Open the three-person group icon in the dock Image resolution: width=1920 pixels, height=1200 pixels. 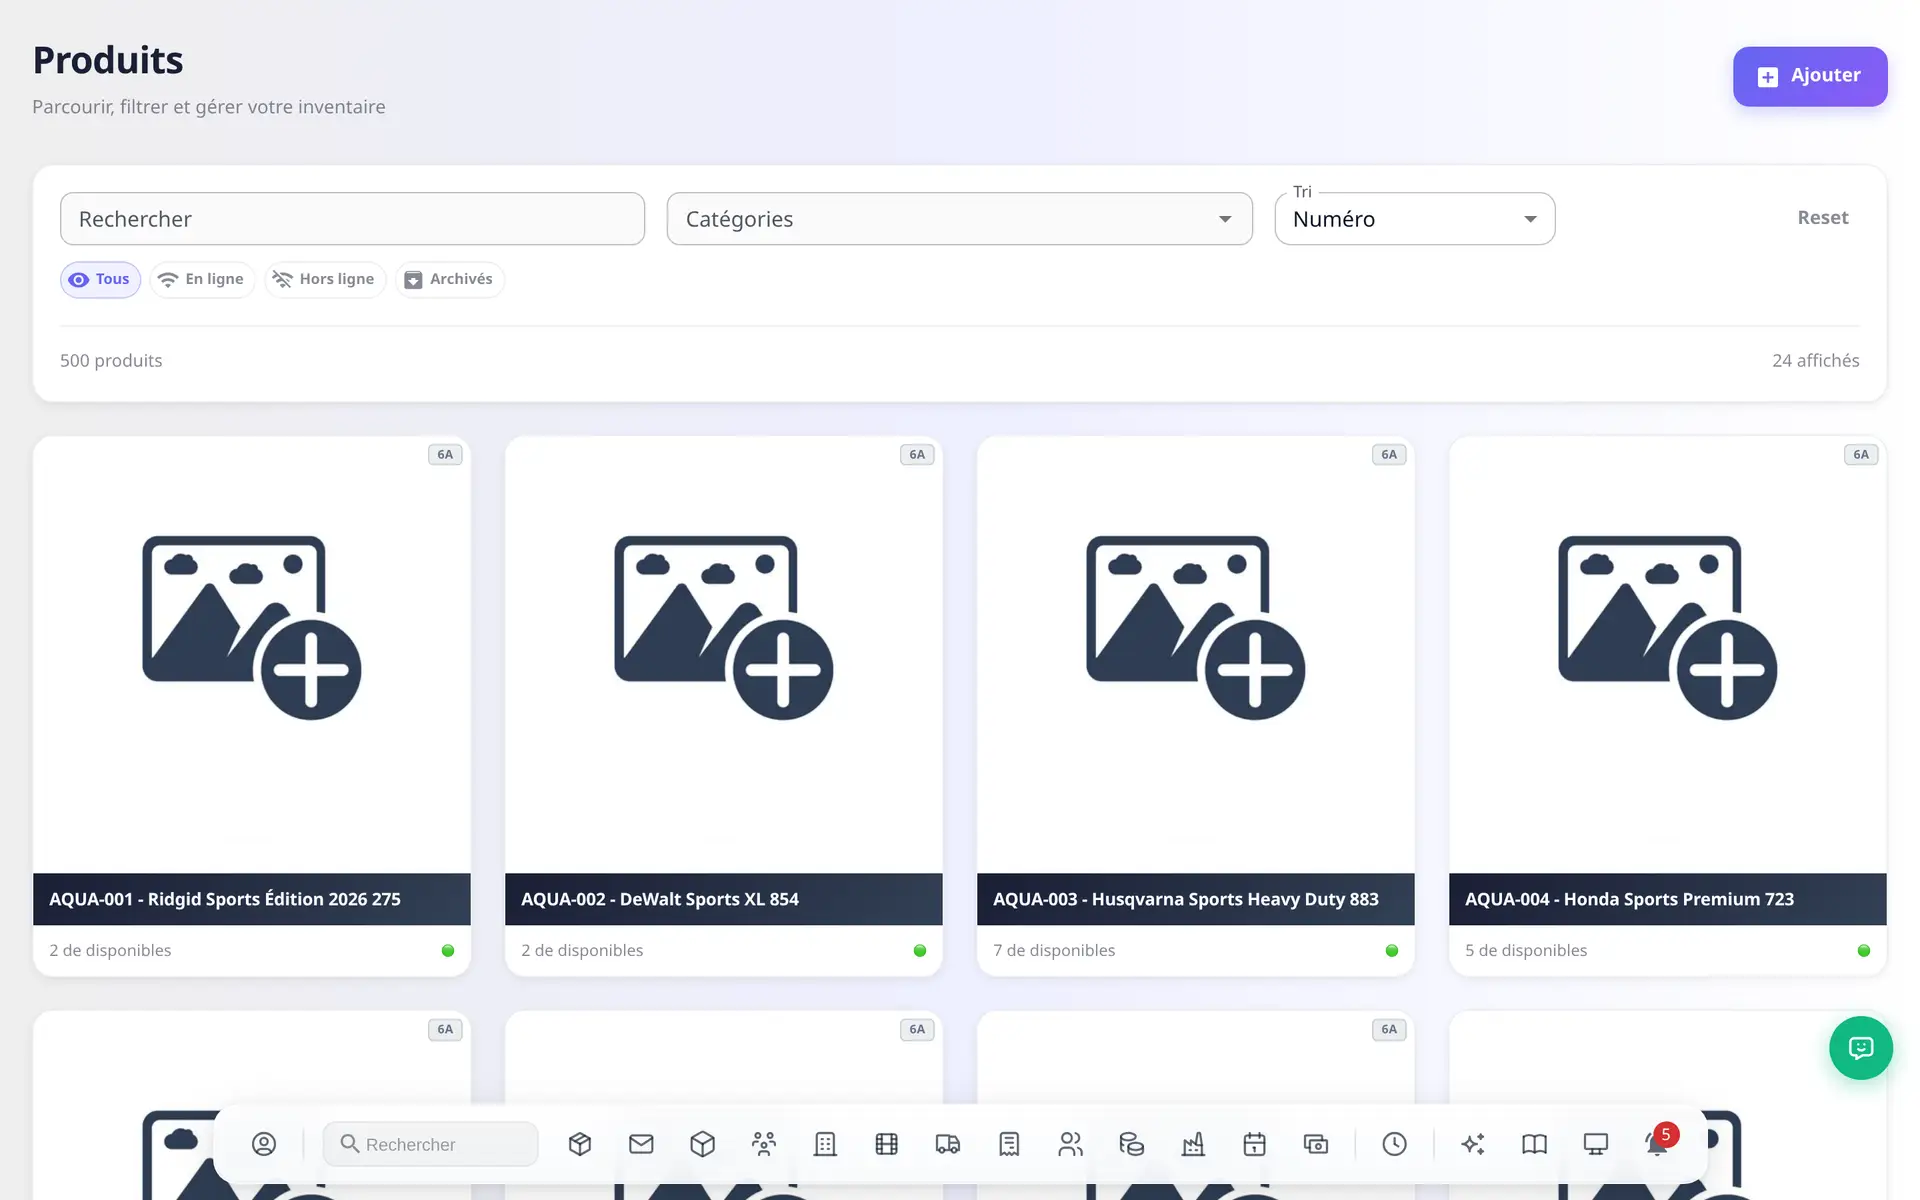pos(764,1144)
